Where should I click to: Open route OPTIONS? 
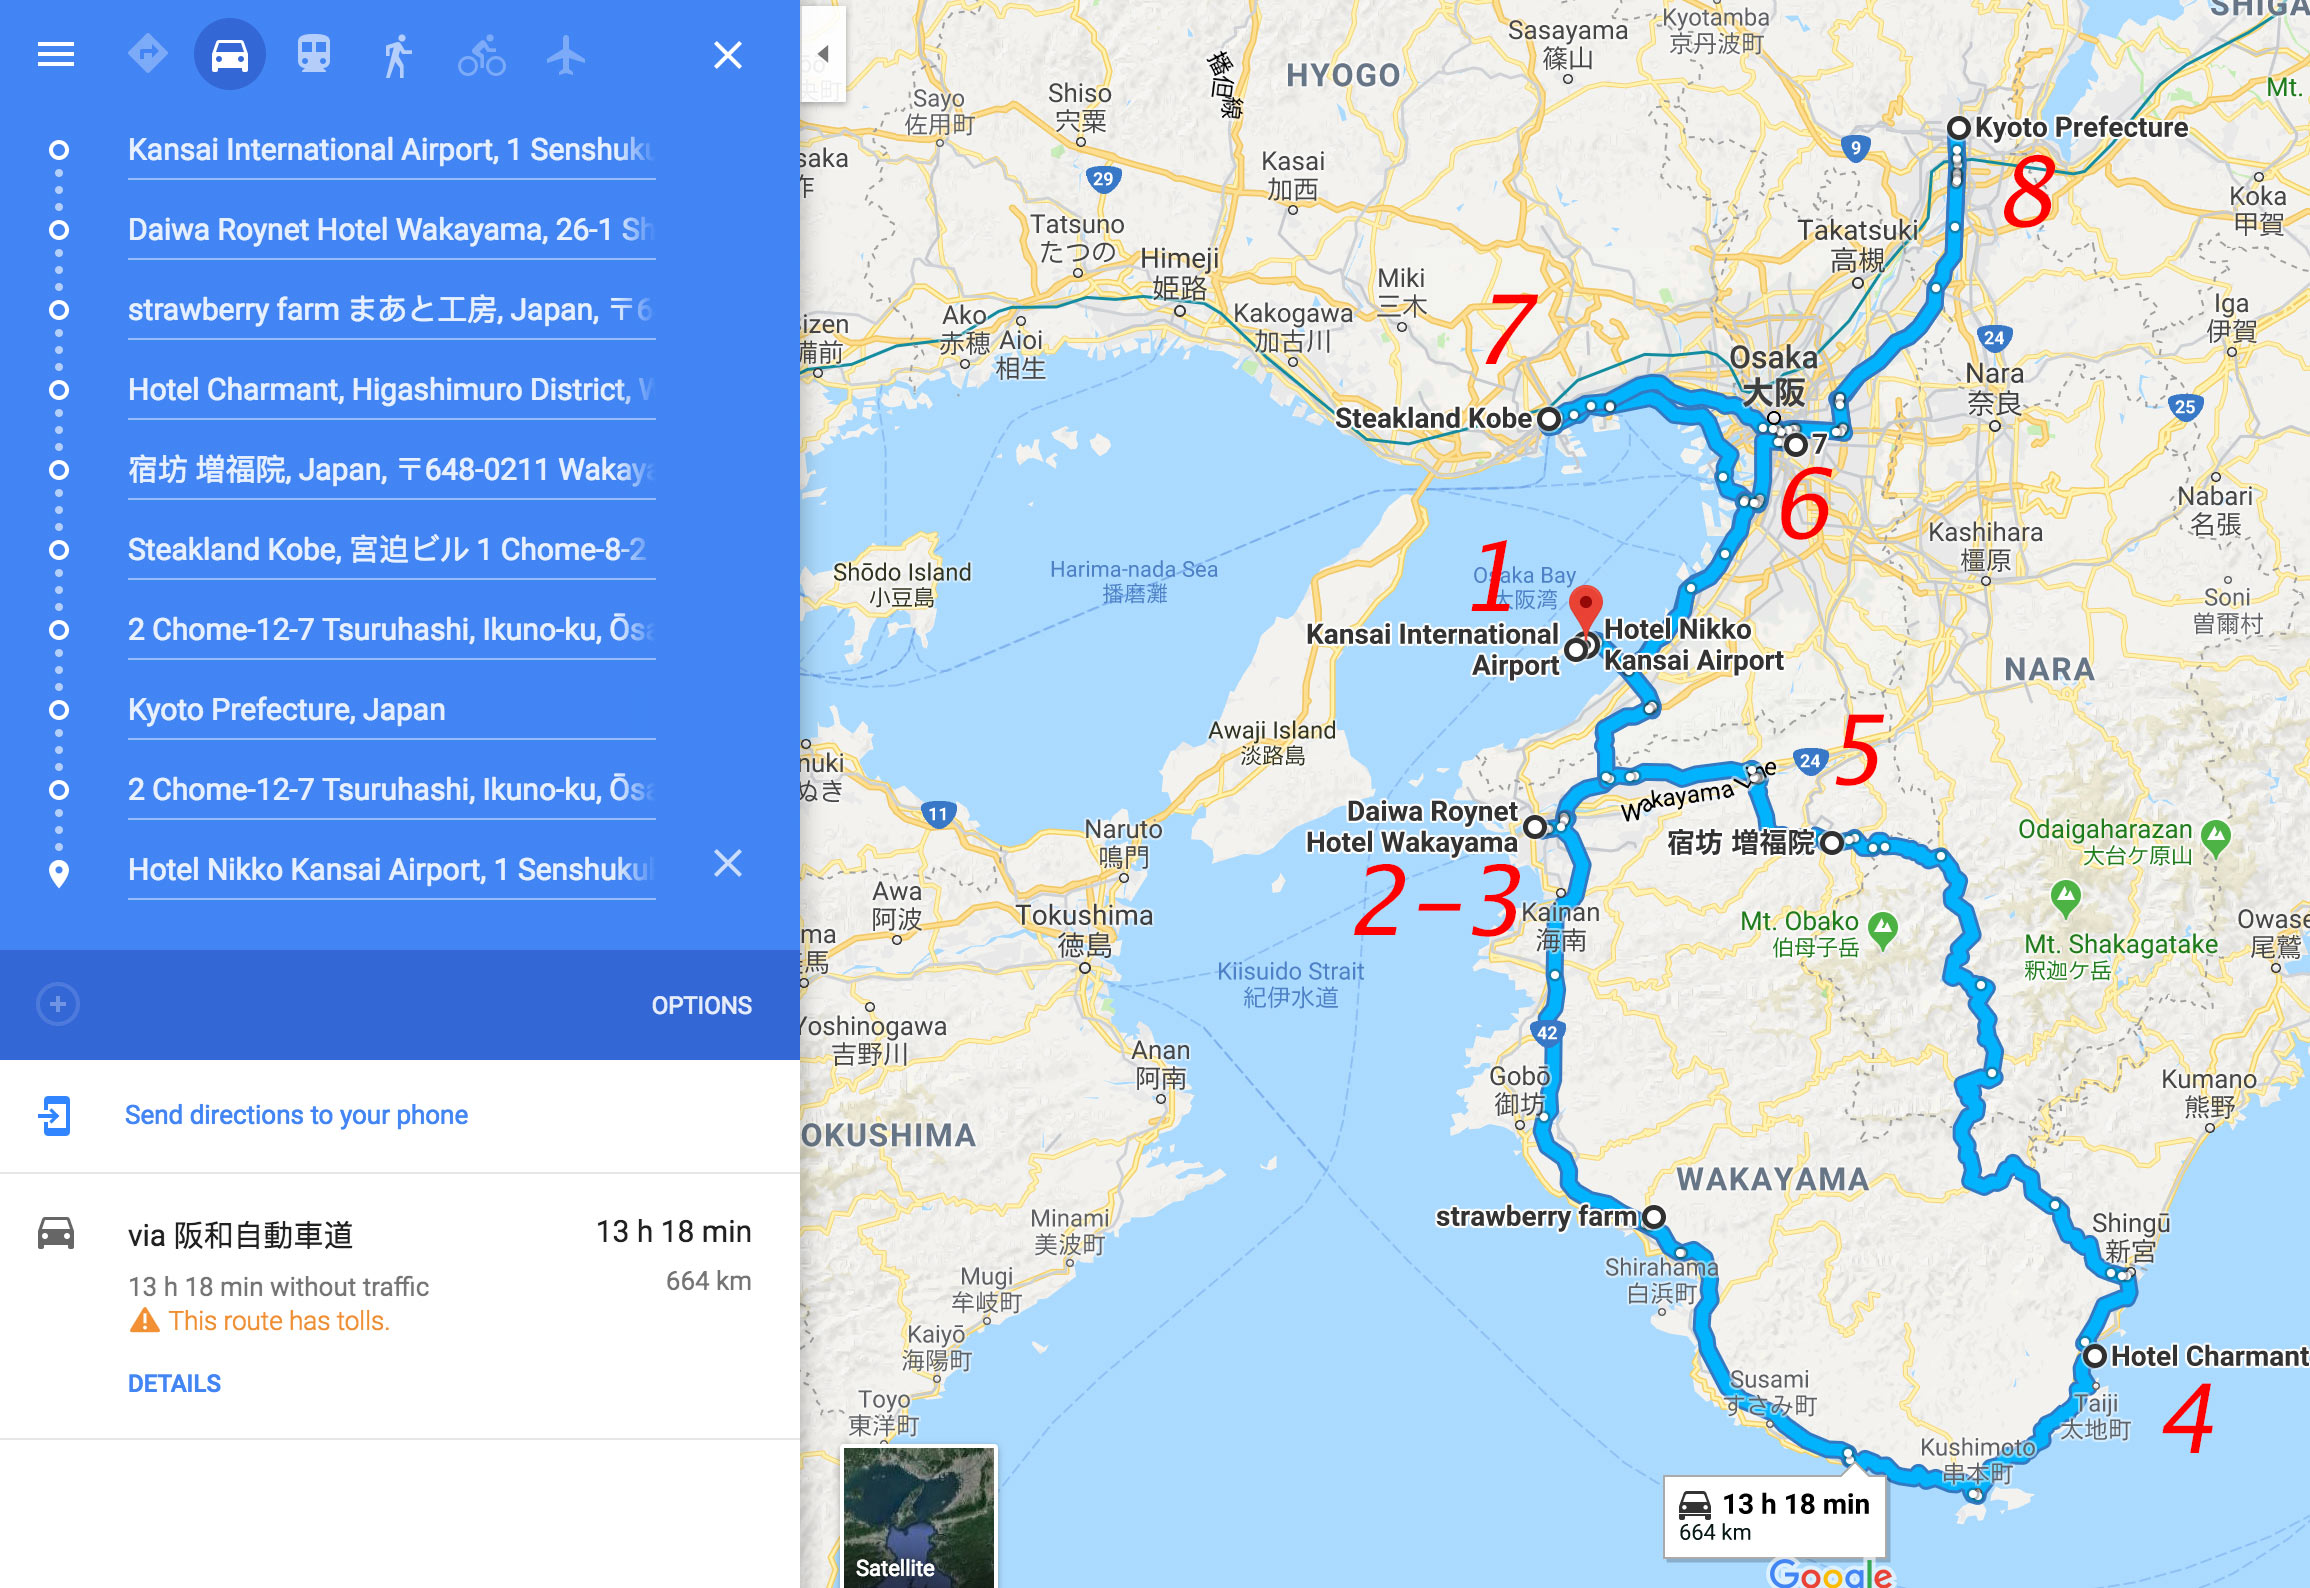pyautogui.click(x=701, y=1005)
